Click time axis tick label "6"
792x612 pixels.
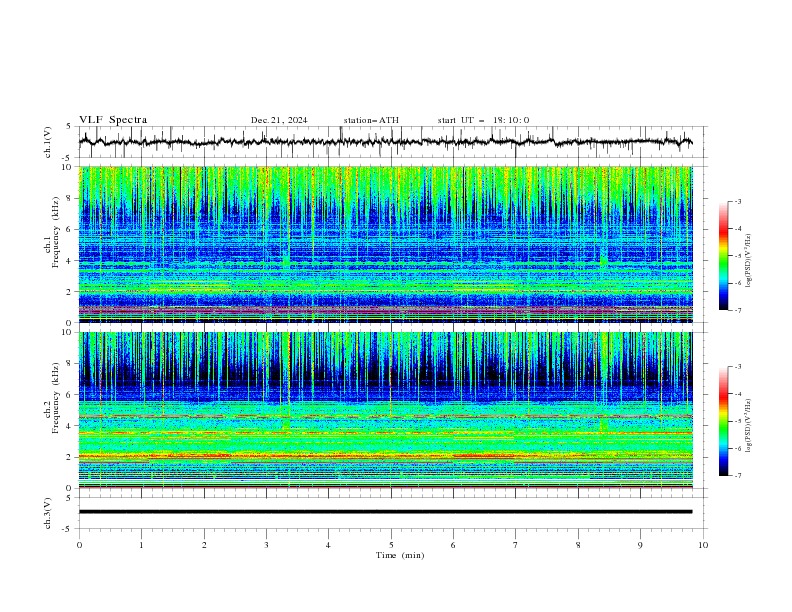(453, 545)
